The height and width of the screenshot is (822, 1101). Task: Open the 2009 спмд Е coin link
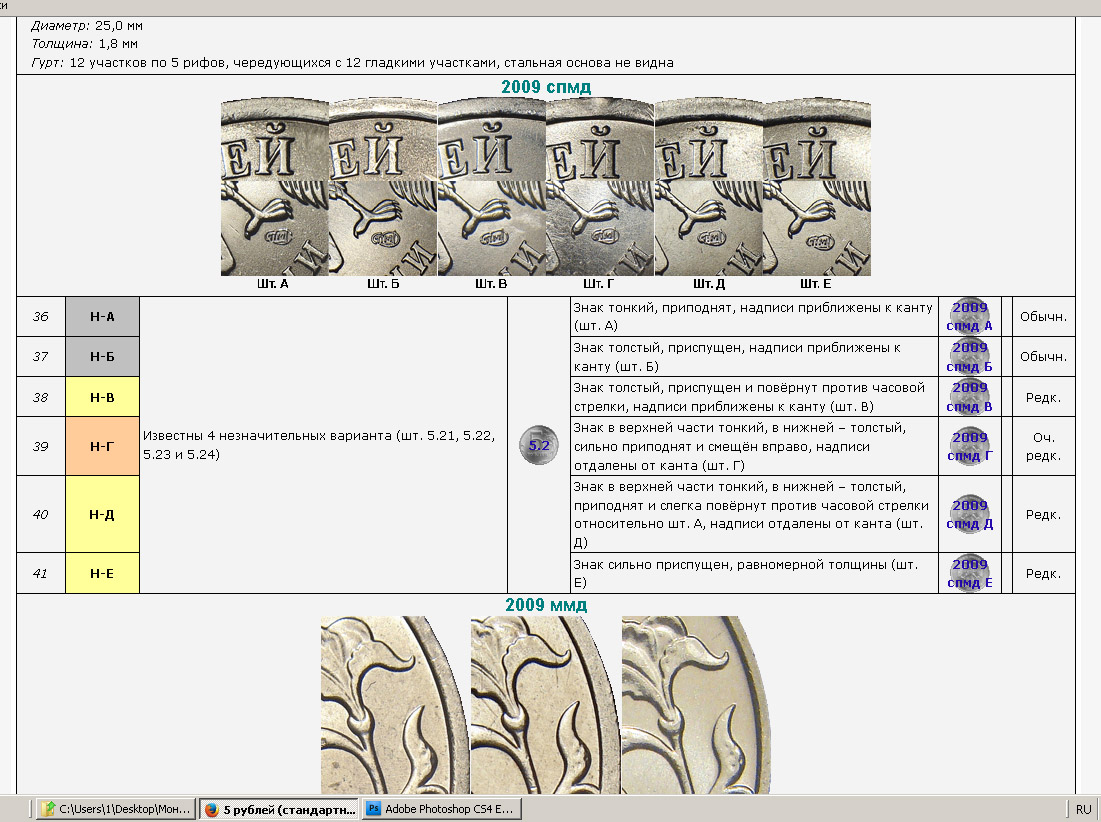(968, 573)
